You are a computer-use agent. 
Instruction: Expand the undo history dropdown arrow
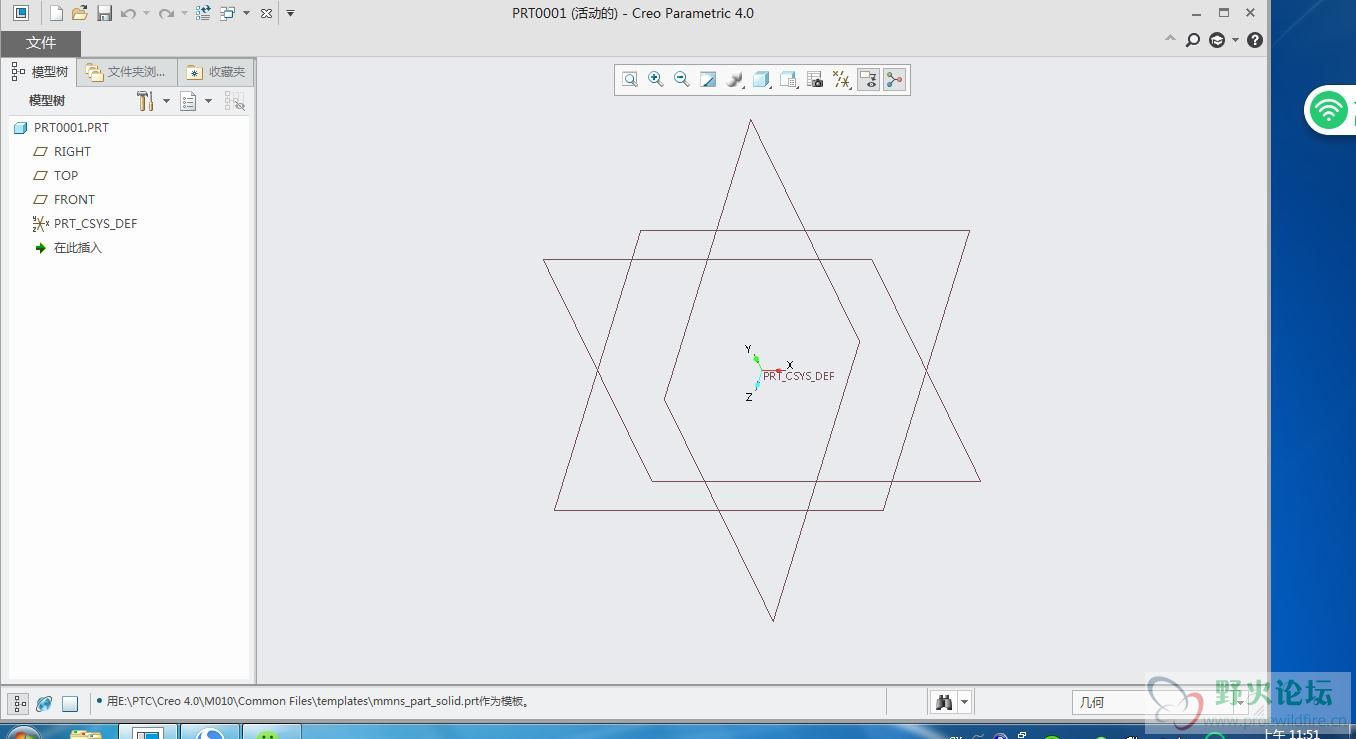pyautogui.click(x=146, y=13)
